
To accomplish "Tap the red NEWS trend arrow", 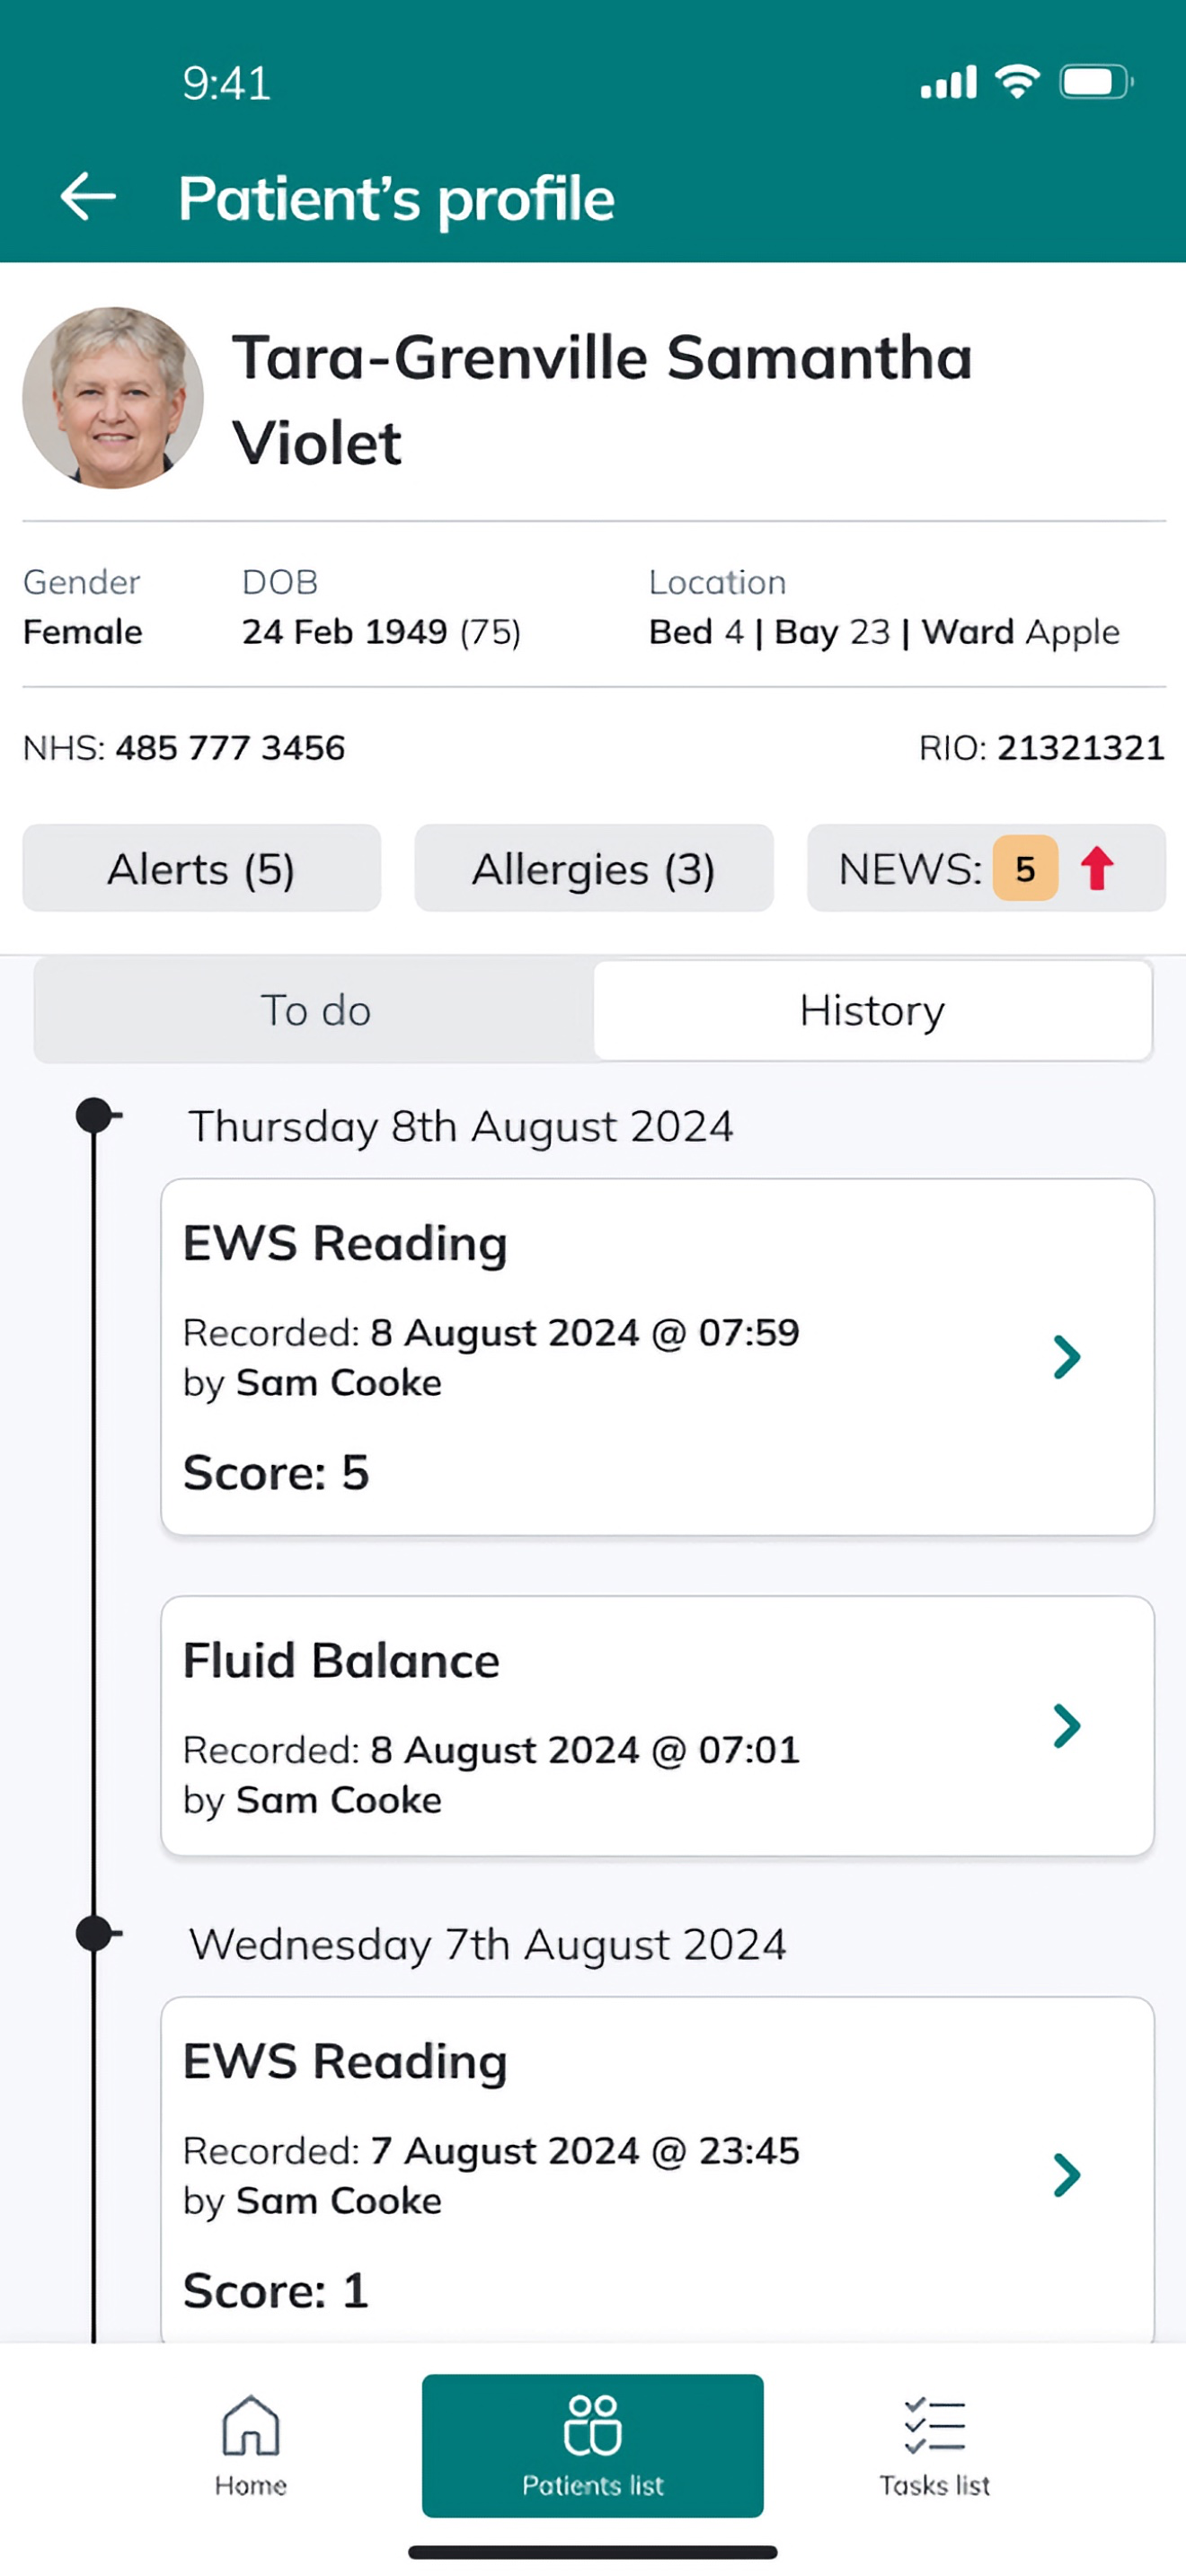I will pos(1097,867).
